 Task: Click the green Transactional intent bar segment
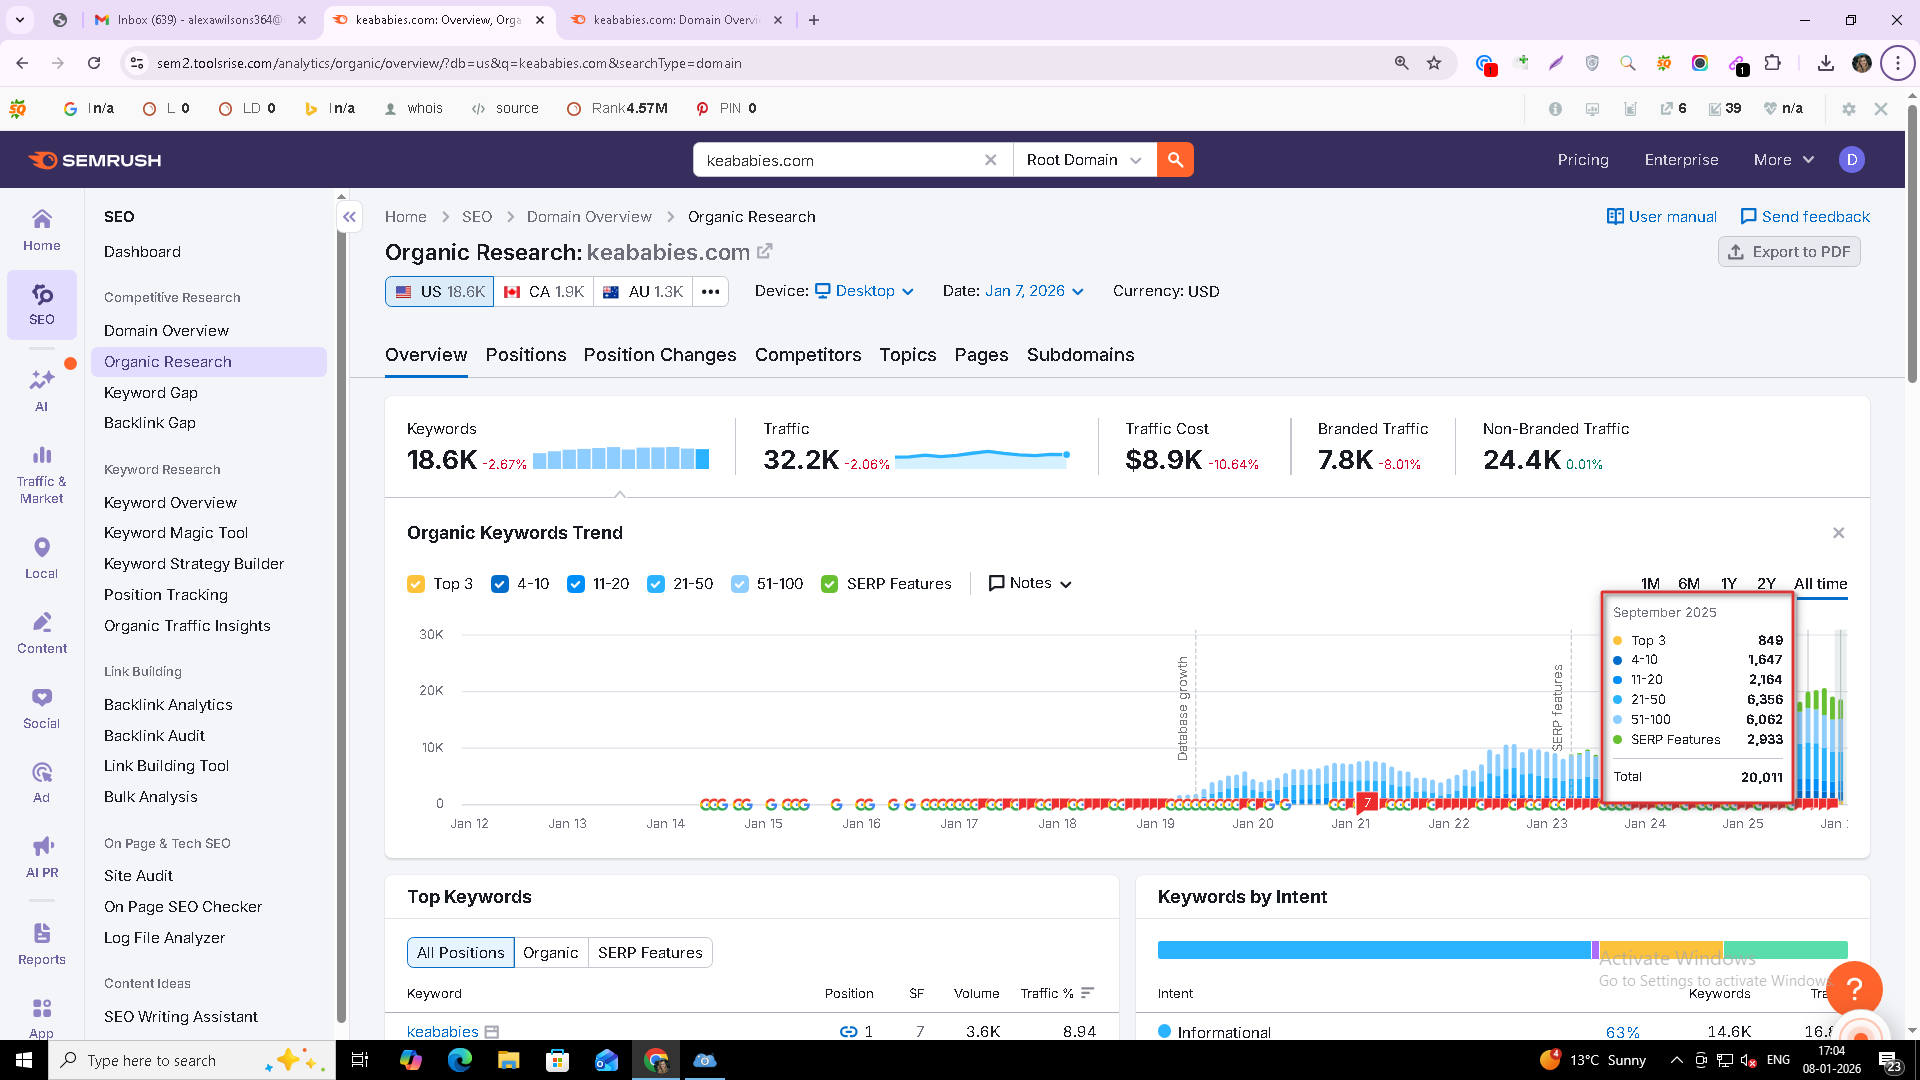1785,950
